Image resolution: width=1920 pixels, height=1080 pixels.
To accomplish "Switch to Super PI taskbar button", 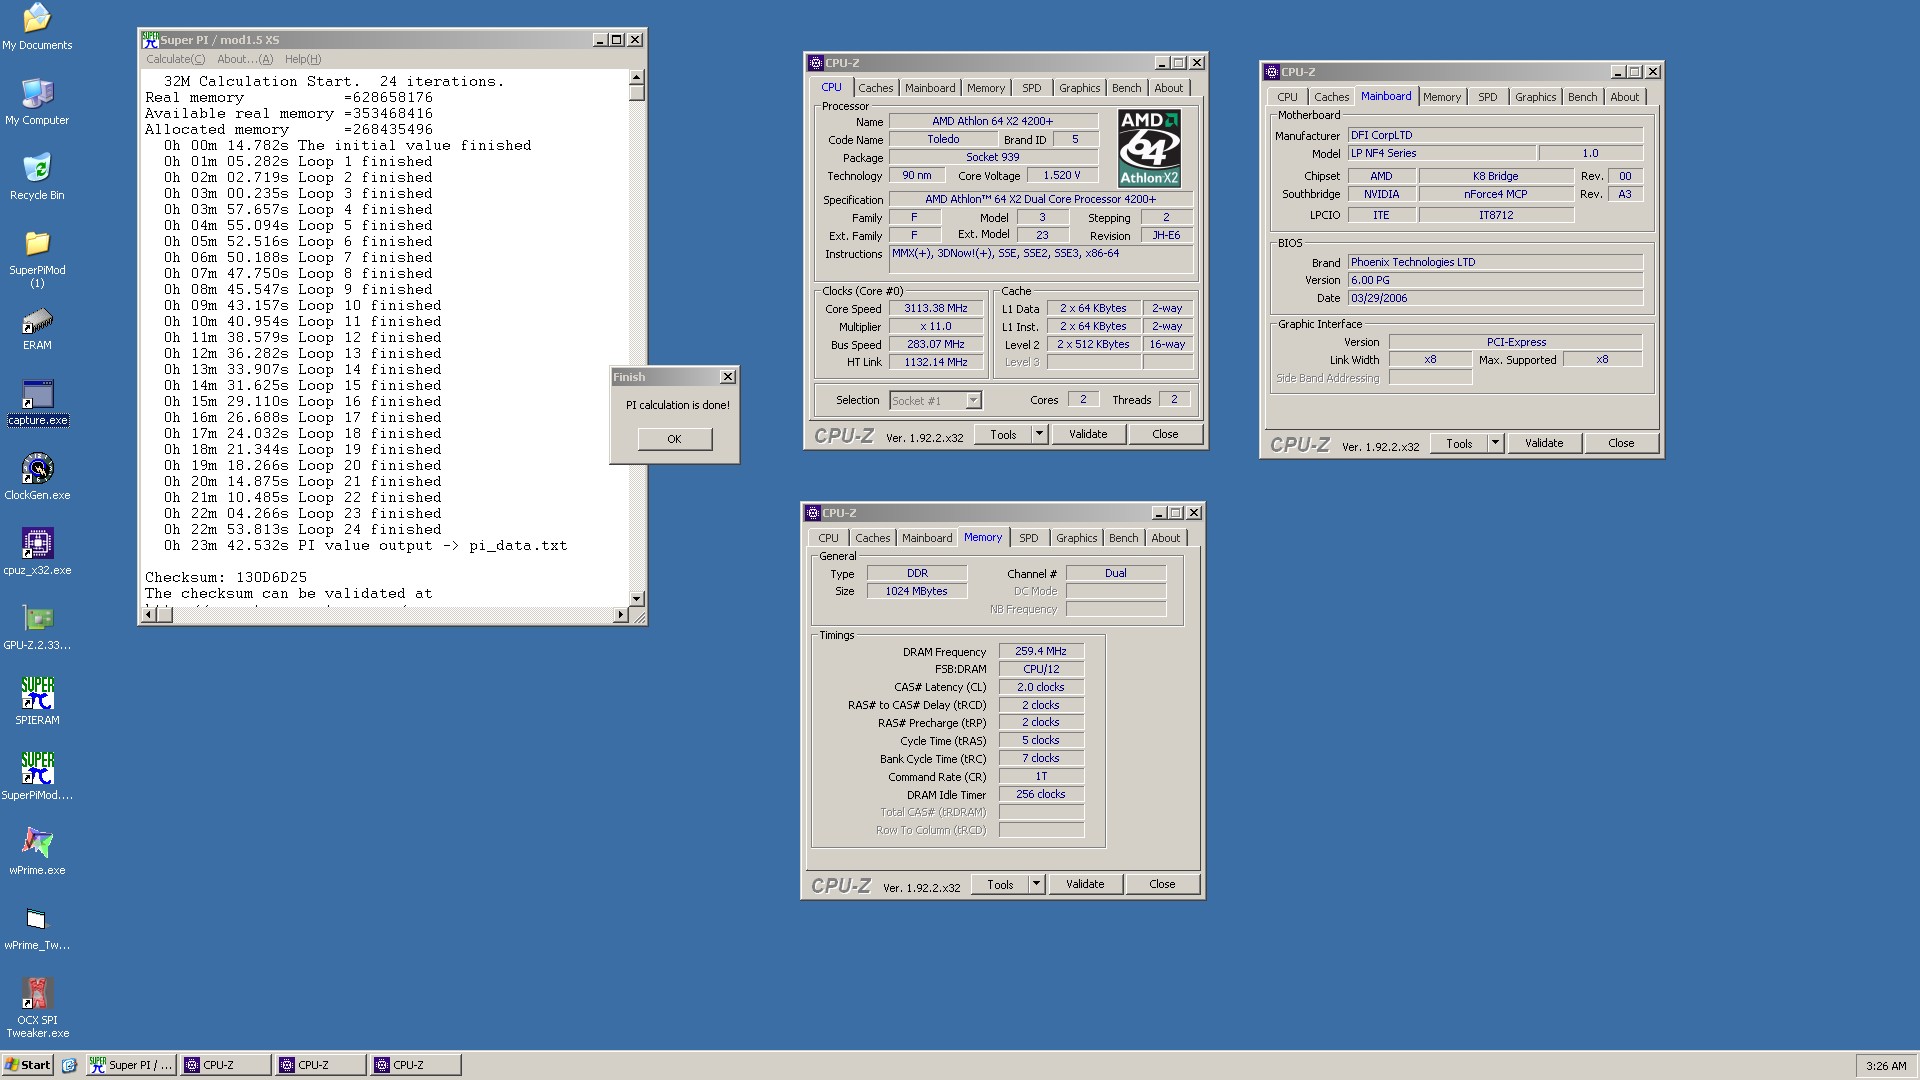I will 131,1065.
